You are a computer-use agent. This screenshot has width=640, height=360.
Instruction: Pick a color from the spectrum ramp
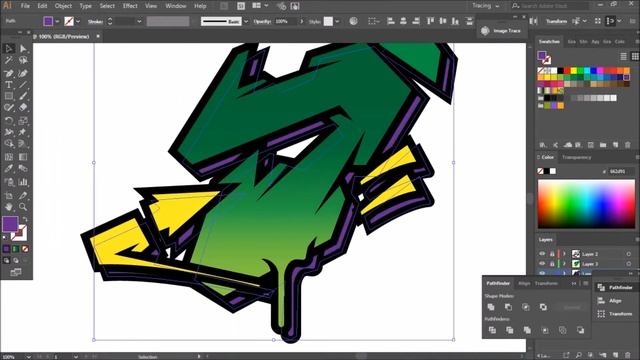586,204
